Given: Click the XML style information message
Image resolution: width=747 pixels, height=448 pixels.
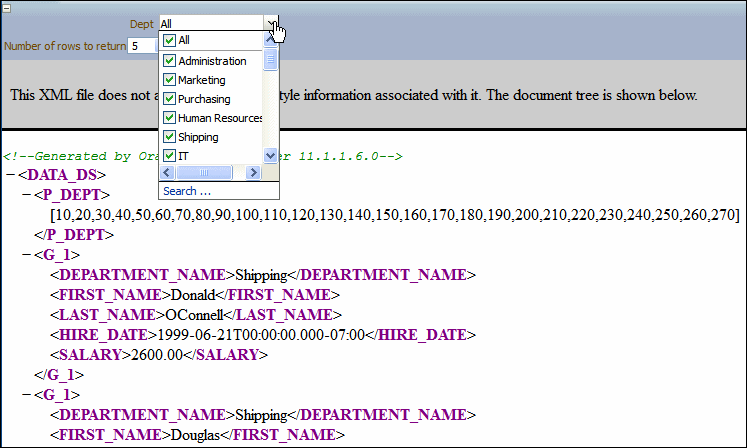Looking at the screenshot, I should tap(353, 95).
